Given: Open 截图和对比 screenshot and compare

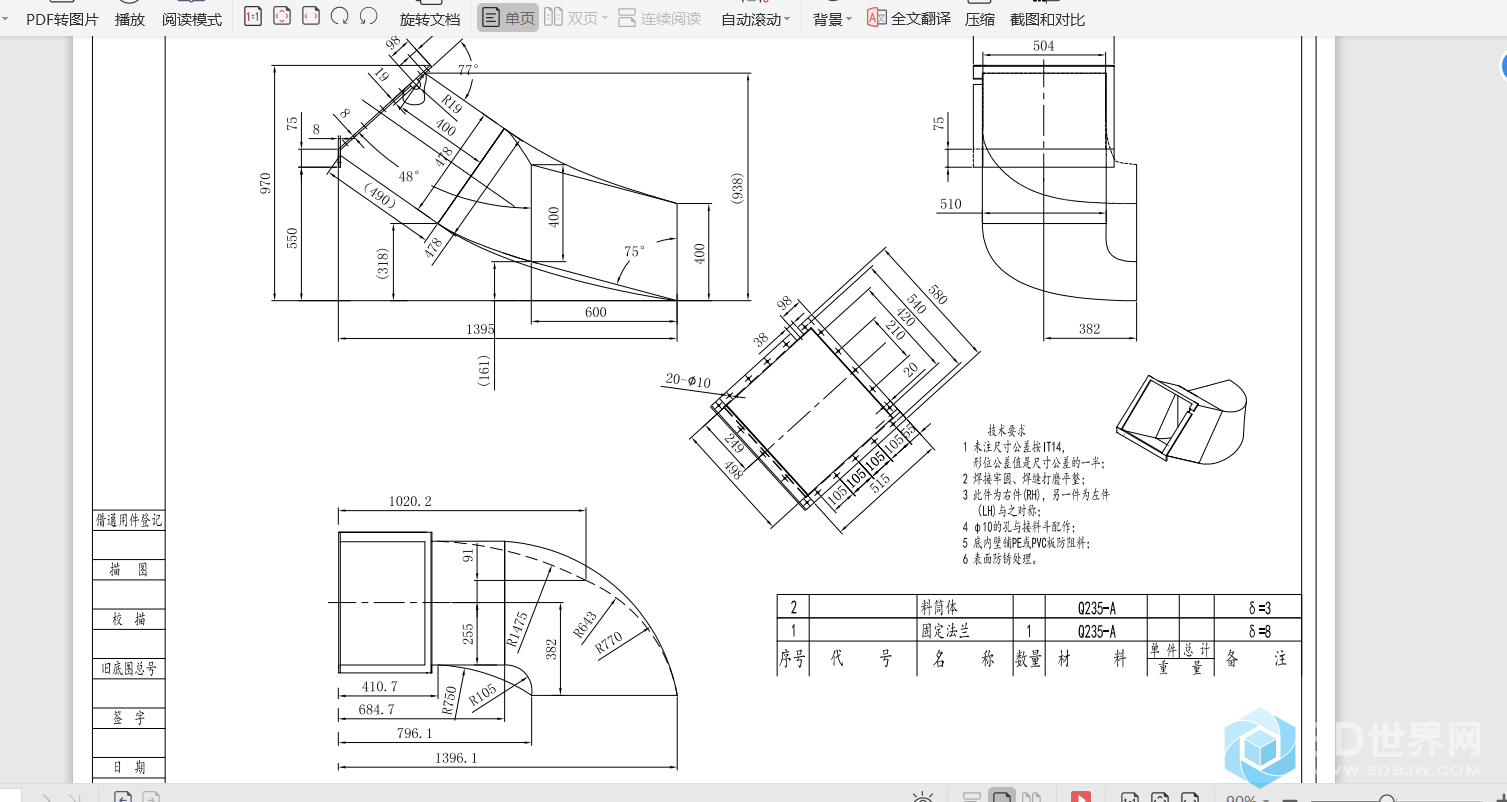Looking at the screenshot, I should [1047, 19].
